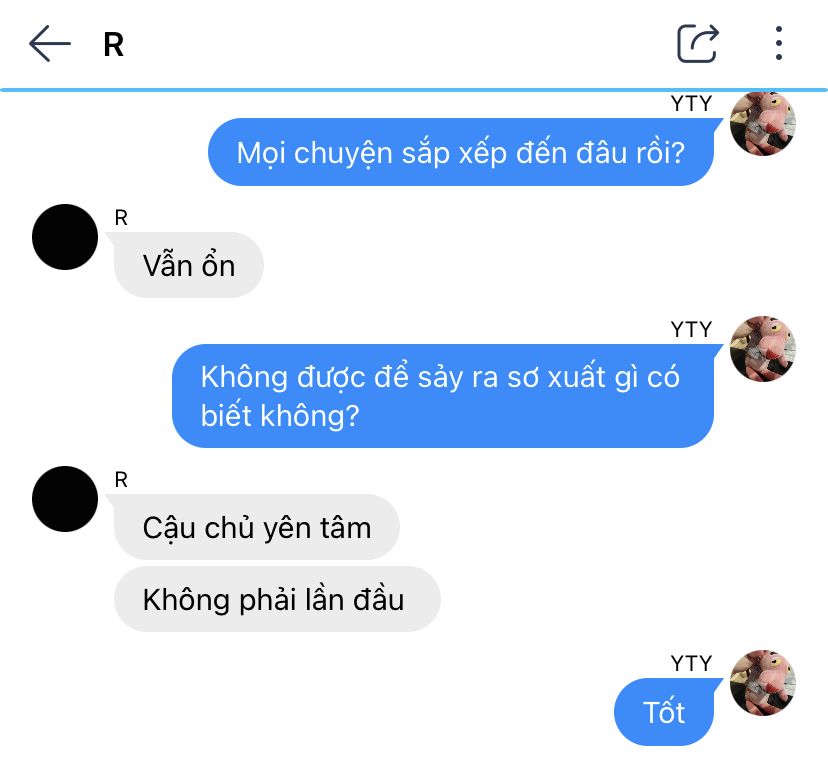
Task: Tap sender name R above "Cậu chủ yên tâm"
Action: (x=121, y=480)
